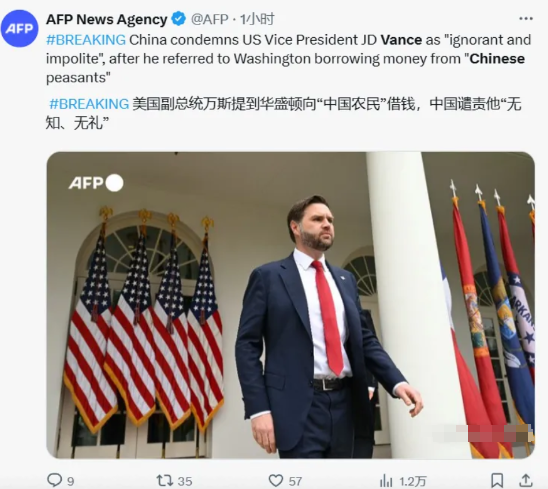Open the 1小时 timestamp link
This screenshot has height=489, width=548.
click(257, 19)
